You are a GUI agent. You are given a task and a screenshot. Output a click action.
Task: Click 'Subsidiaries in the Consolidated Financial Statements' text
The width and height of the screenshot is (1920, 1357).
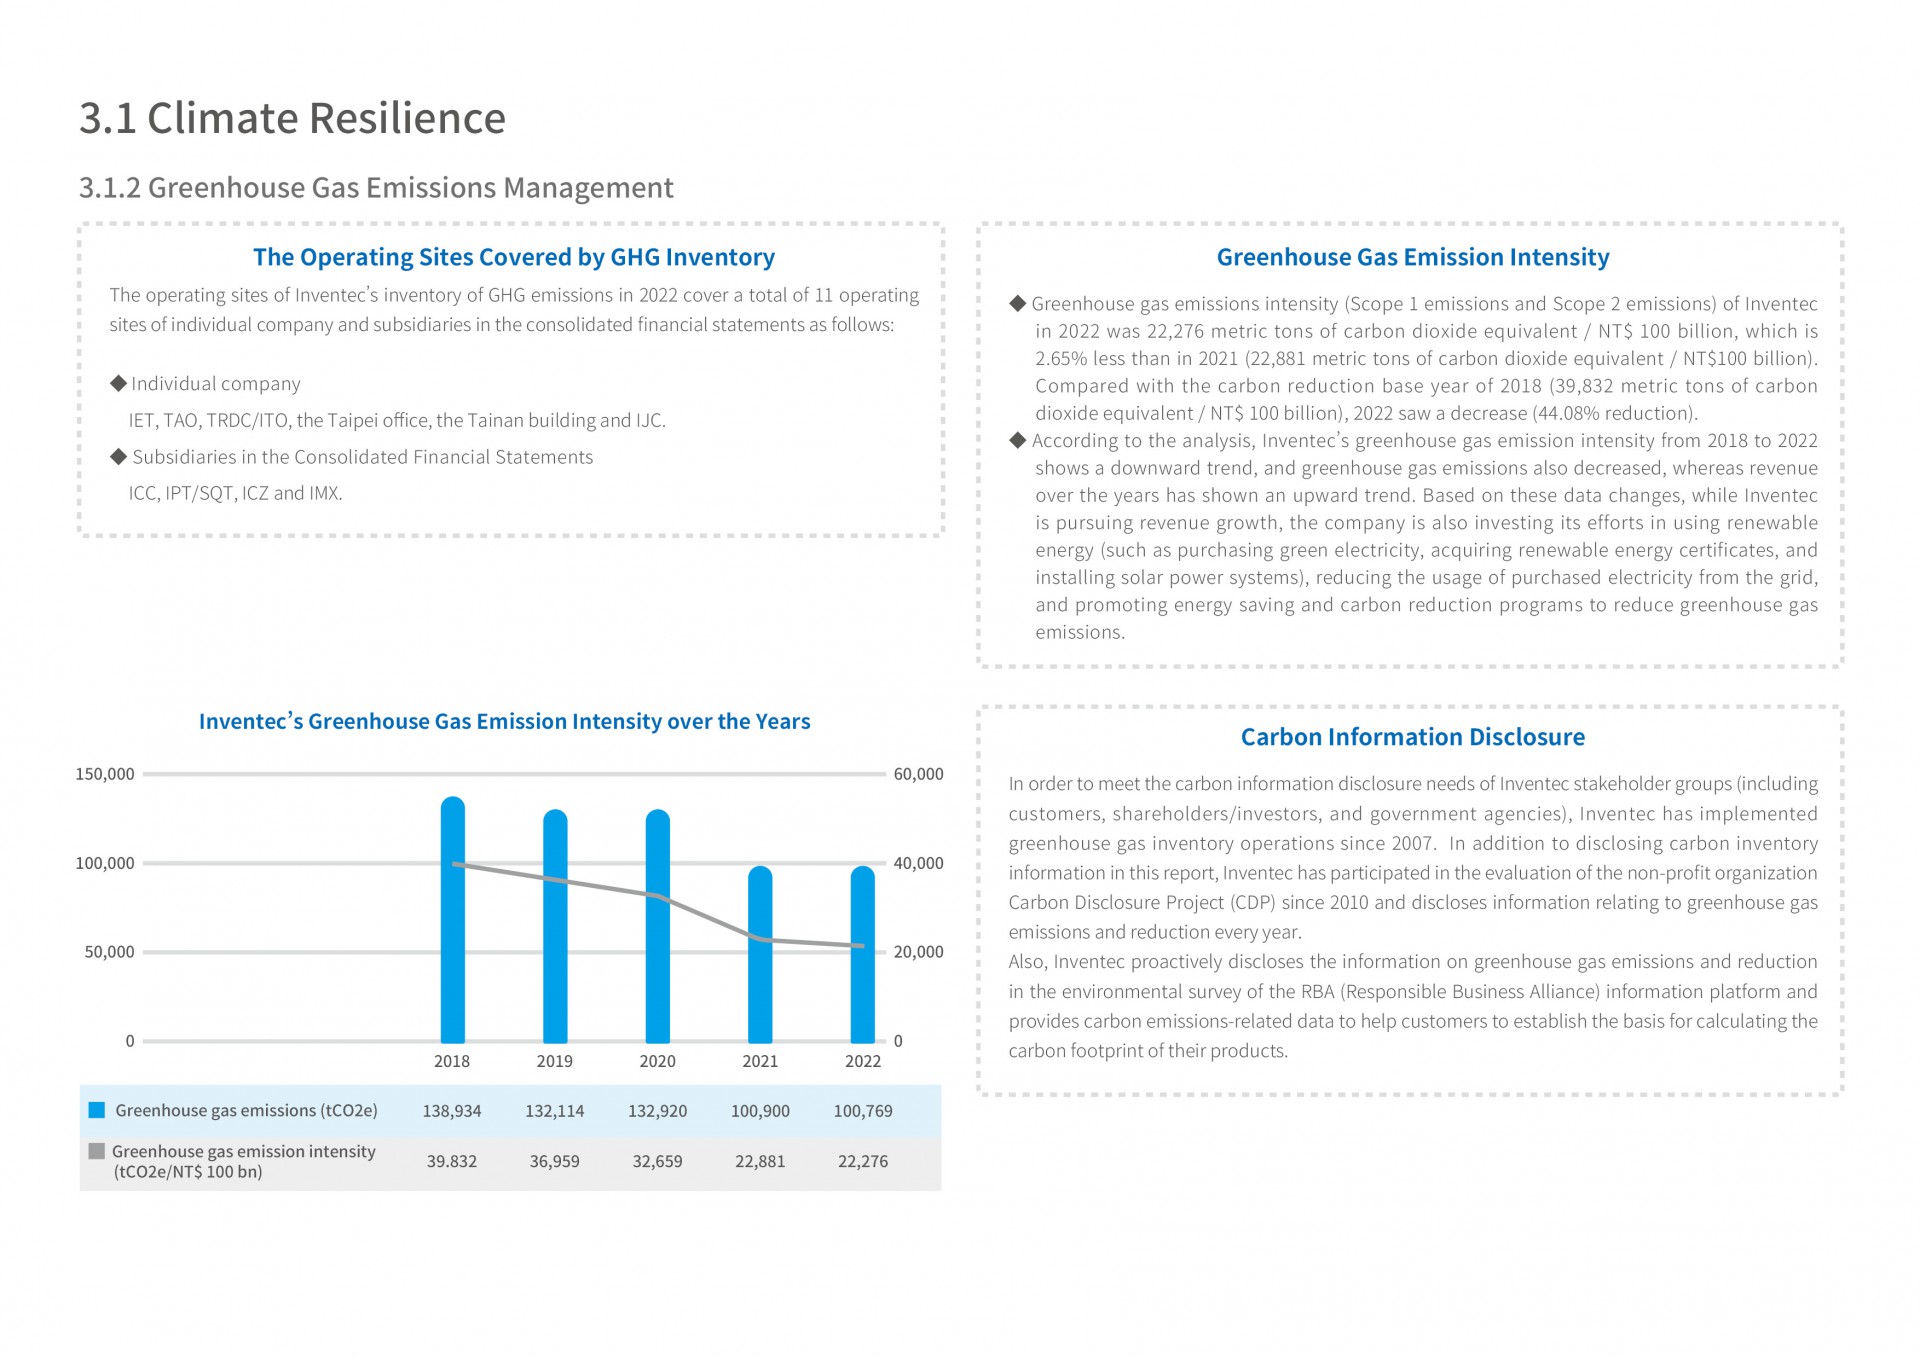363,457
